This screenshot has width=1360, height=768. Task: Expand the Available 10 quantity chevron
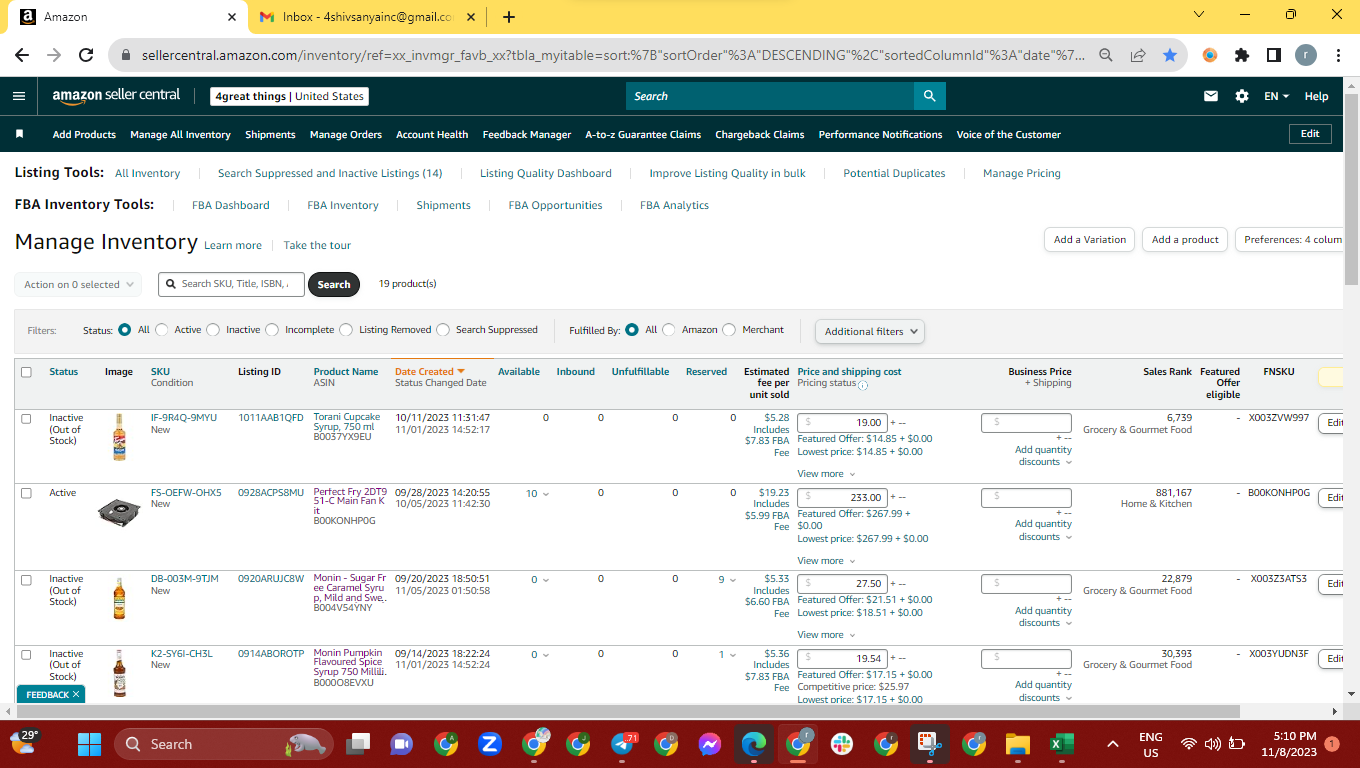pyautogui.click(x=546, y=494)
